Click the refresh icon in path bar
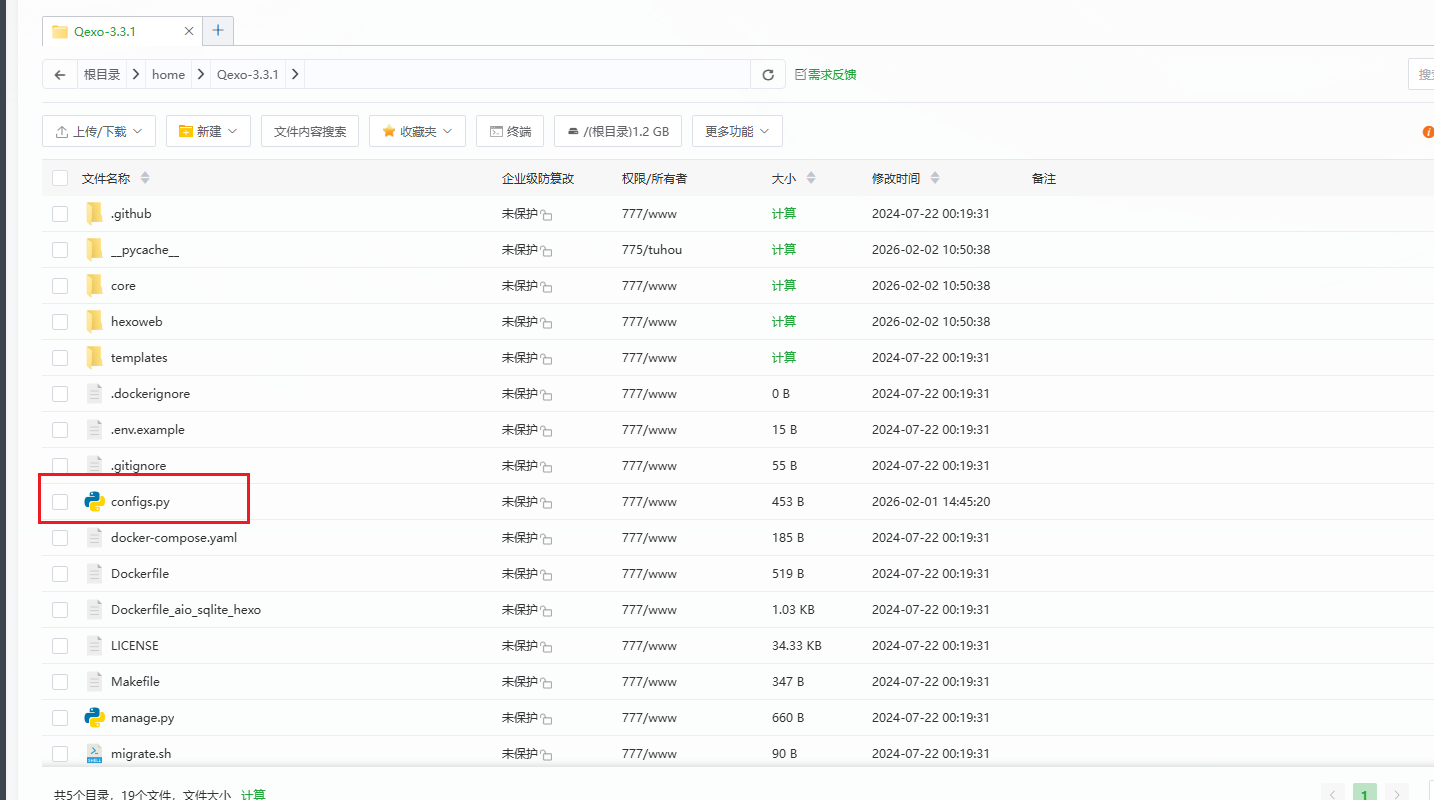This screenshot has height=800, width=1434. (768, 75)
